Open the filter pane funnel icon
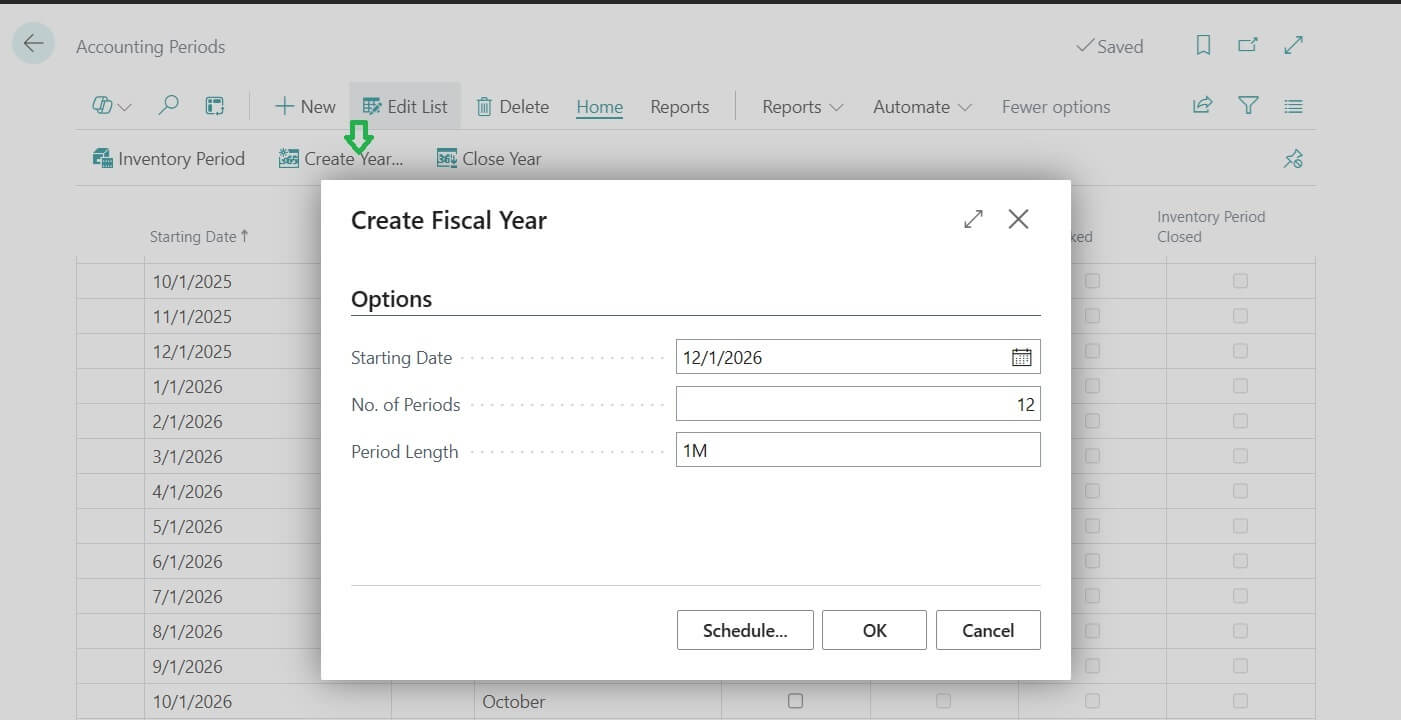This screenshot has height=720, width=1401. click(x=1248, y=106)
